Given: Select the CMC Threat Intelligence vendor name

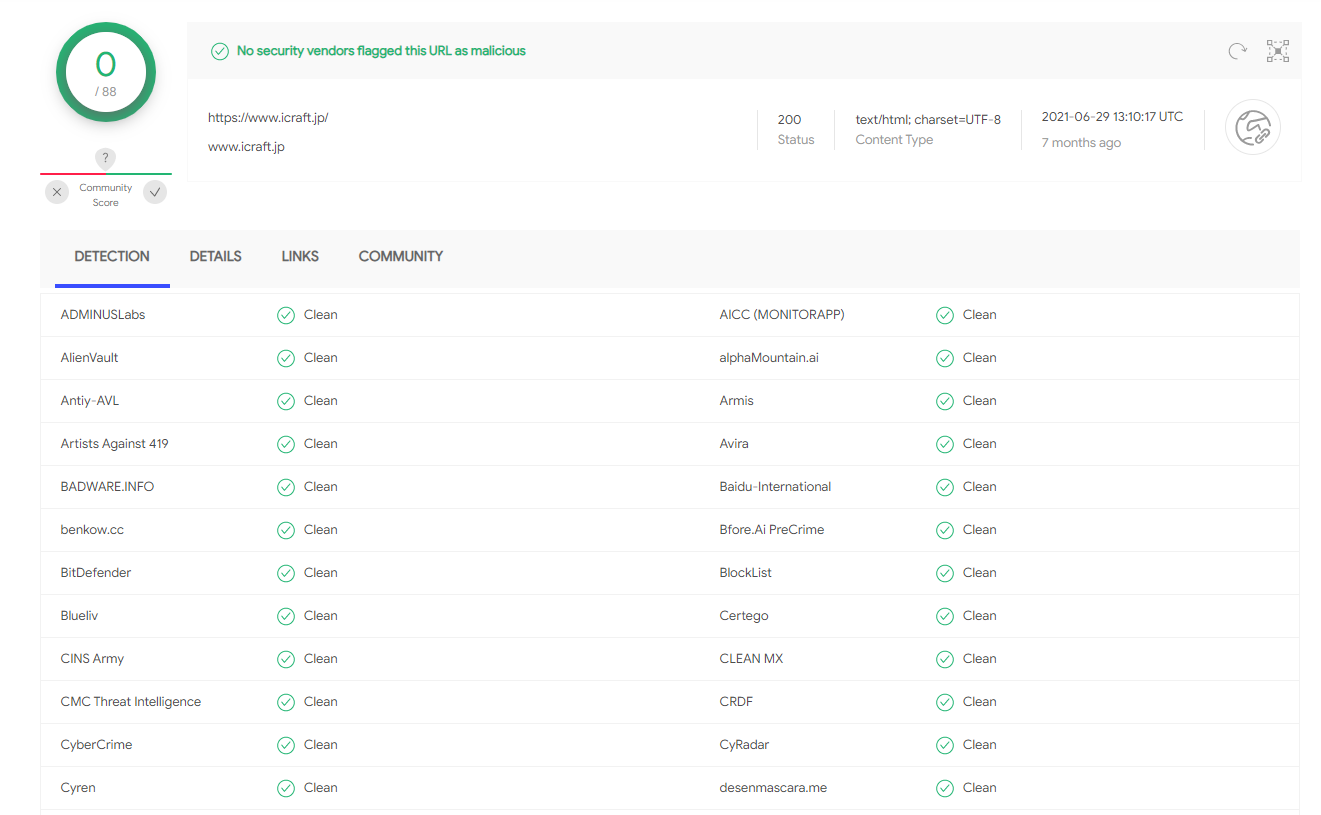Looking at the screenshot, I should pos(131,702).
